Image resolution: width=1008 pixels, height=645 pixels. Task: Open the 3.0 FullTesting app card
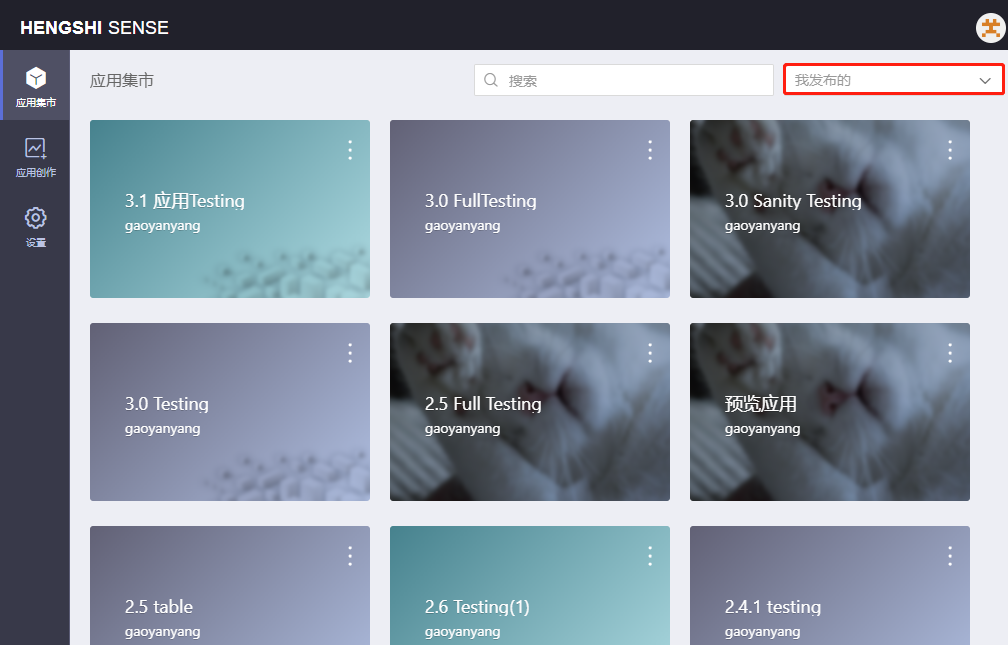(530, 209)
